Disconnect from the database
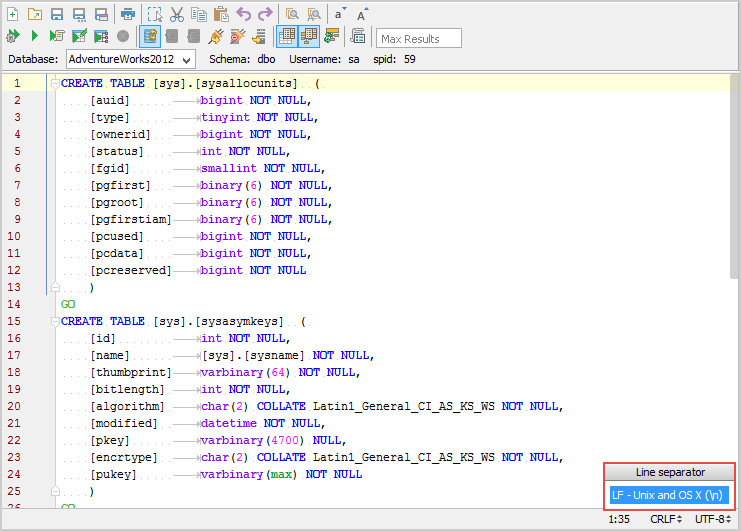741x531 pixels. pyautogui.click(x=238, y=36)
